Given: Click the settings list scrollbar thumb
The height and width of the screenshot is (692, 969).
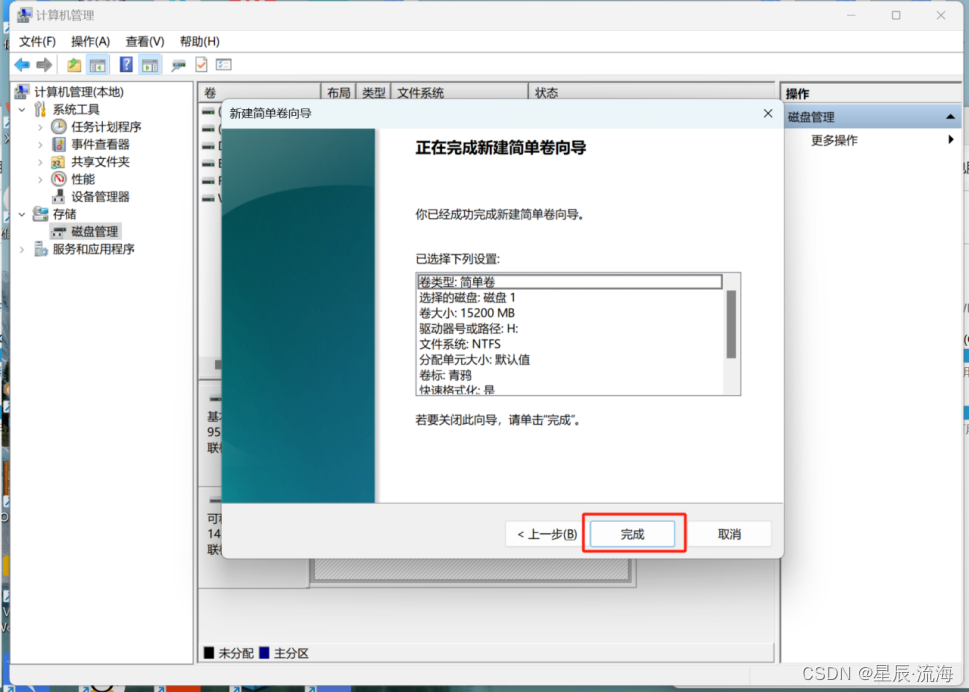Looking at the screenshot, I should pyautogui.click(x=731, y=324).
